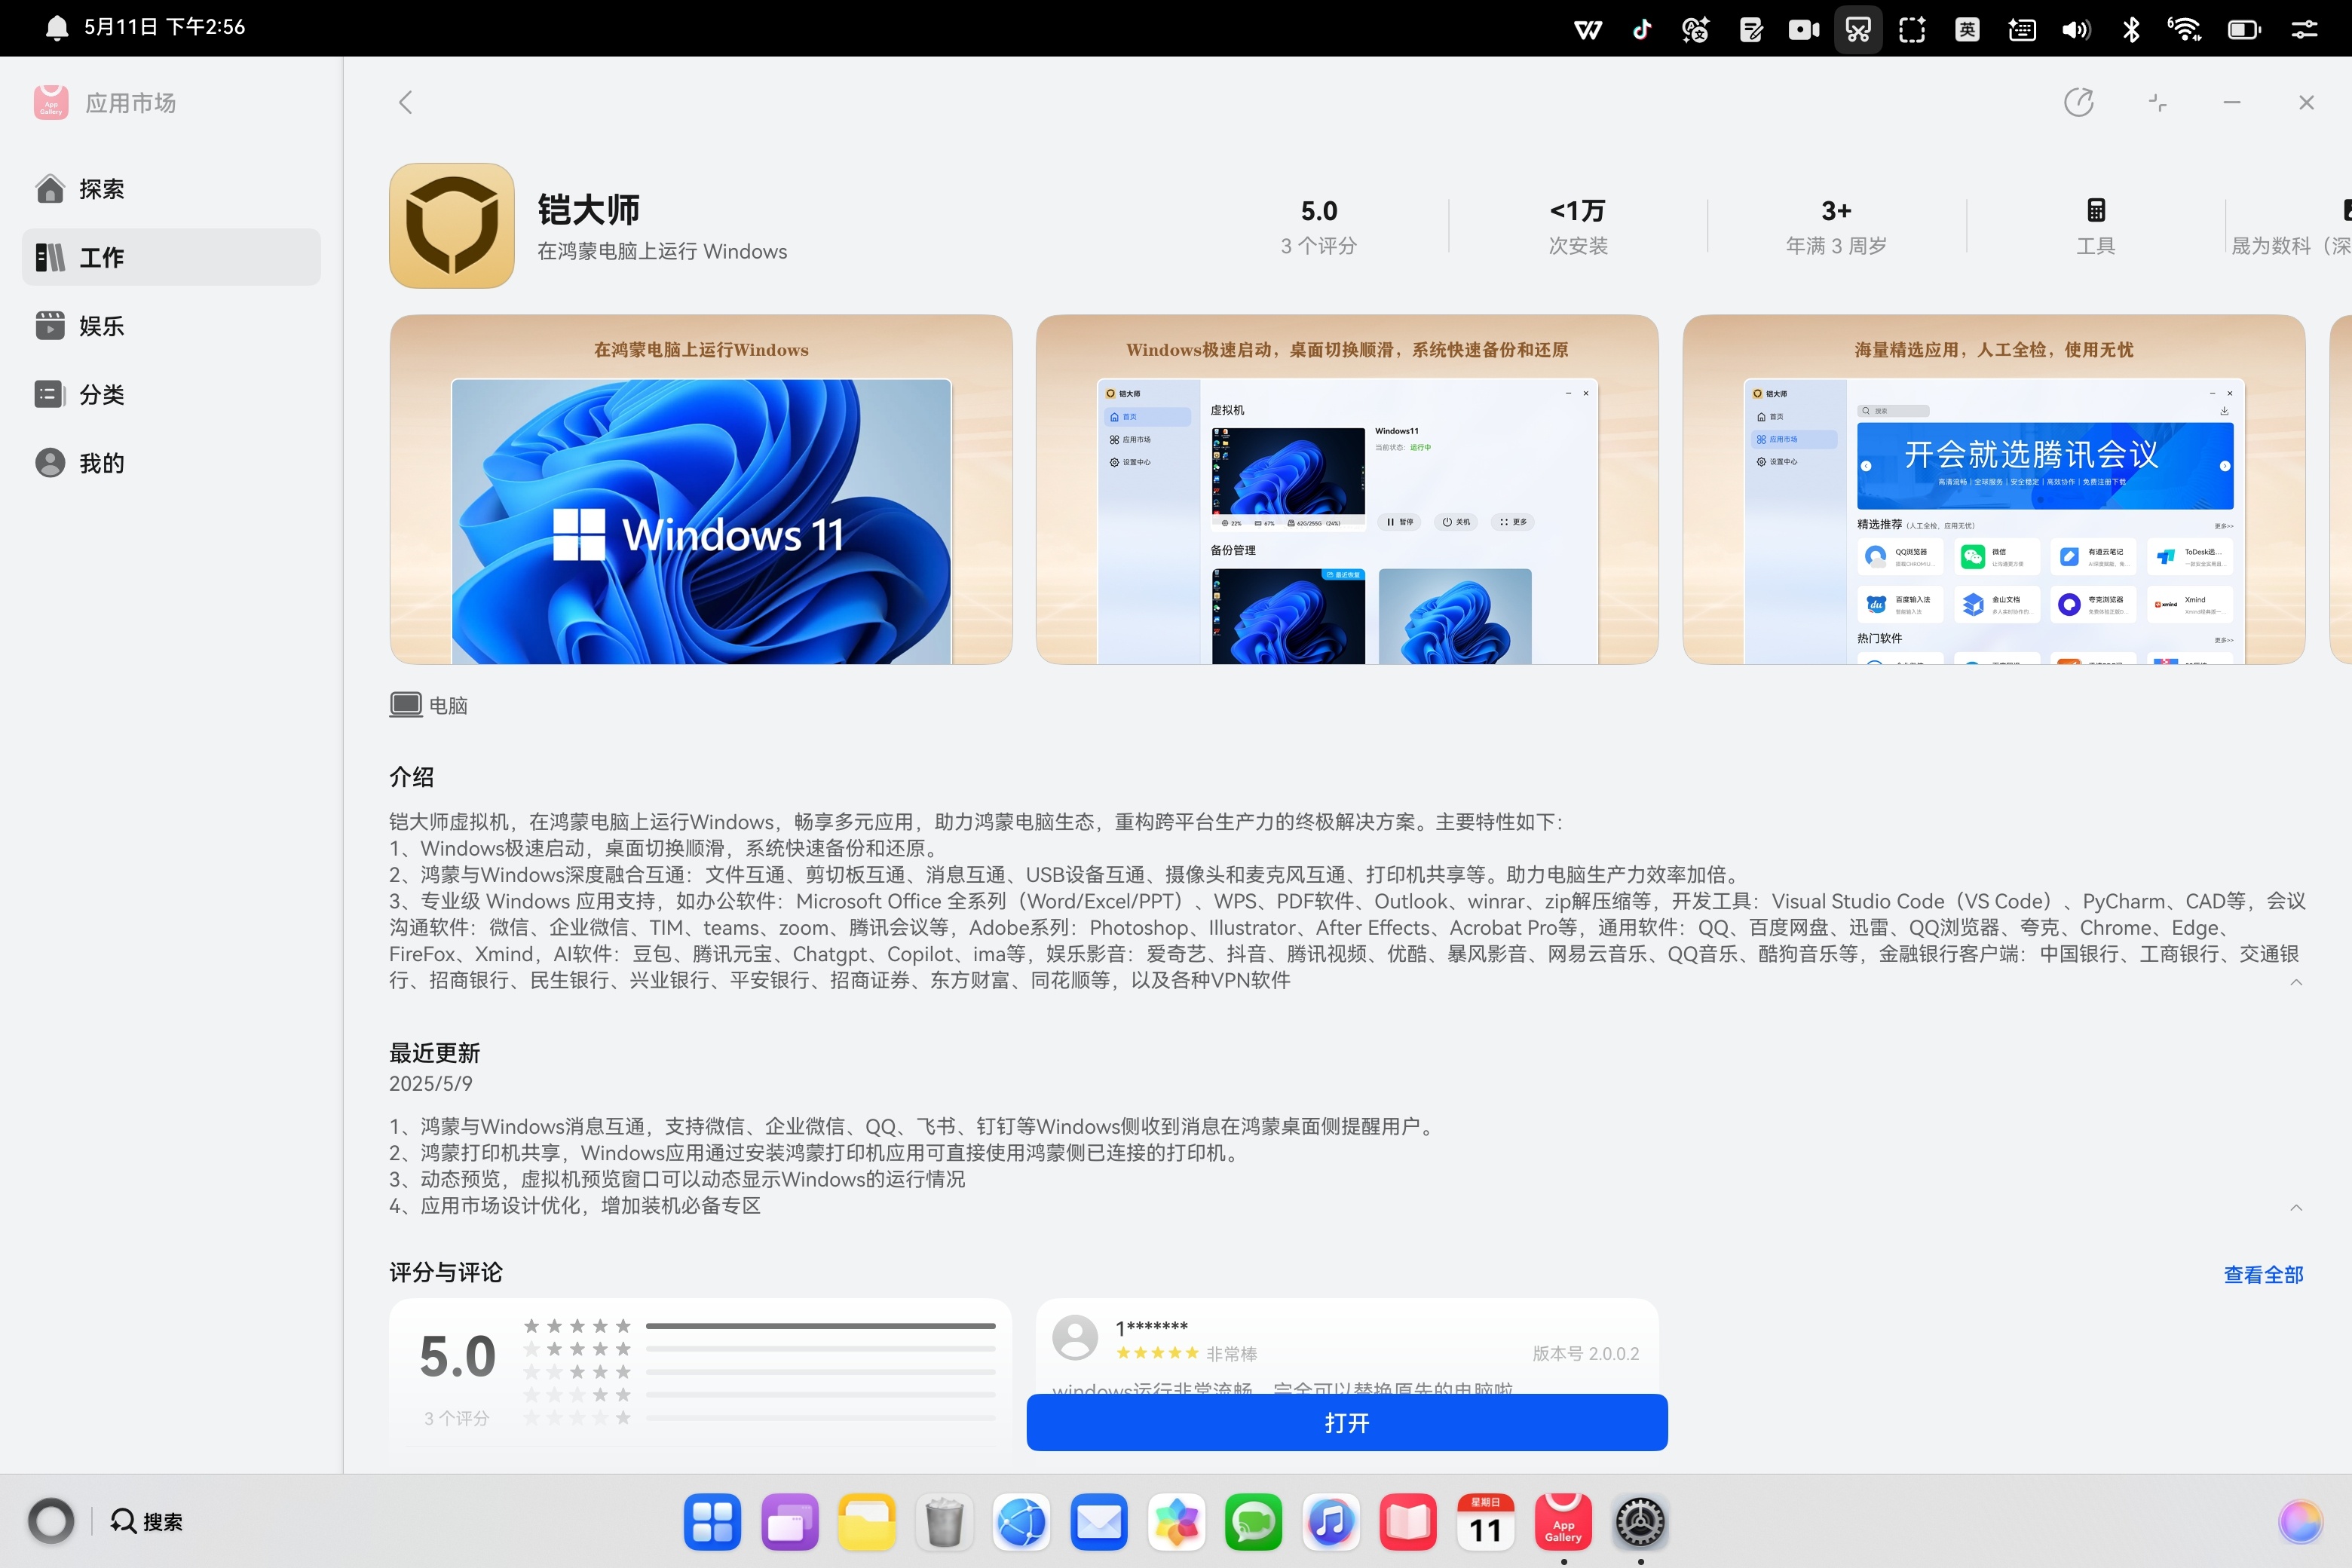Click AppGallery icon in dock
The image size is (2352, 1568).
[x=1563, y=1522]
